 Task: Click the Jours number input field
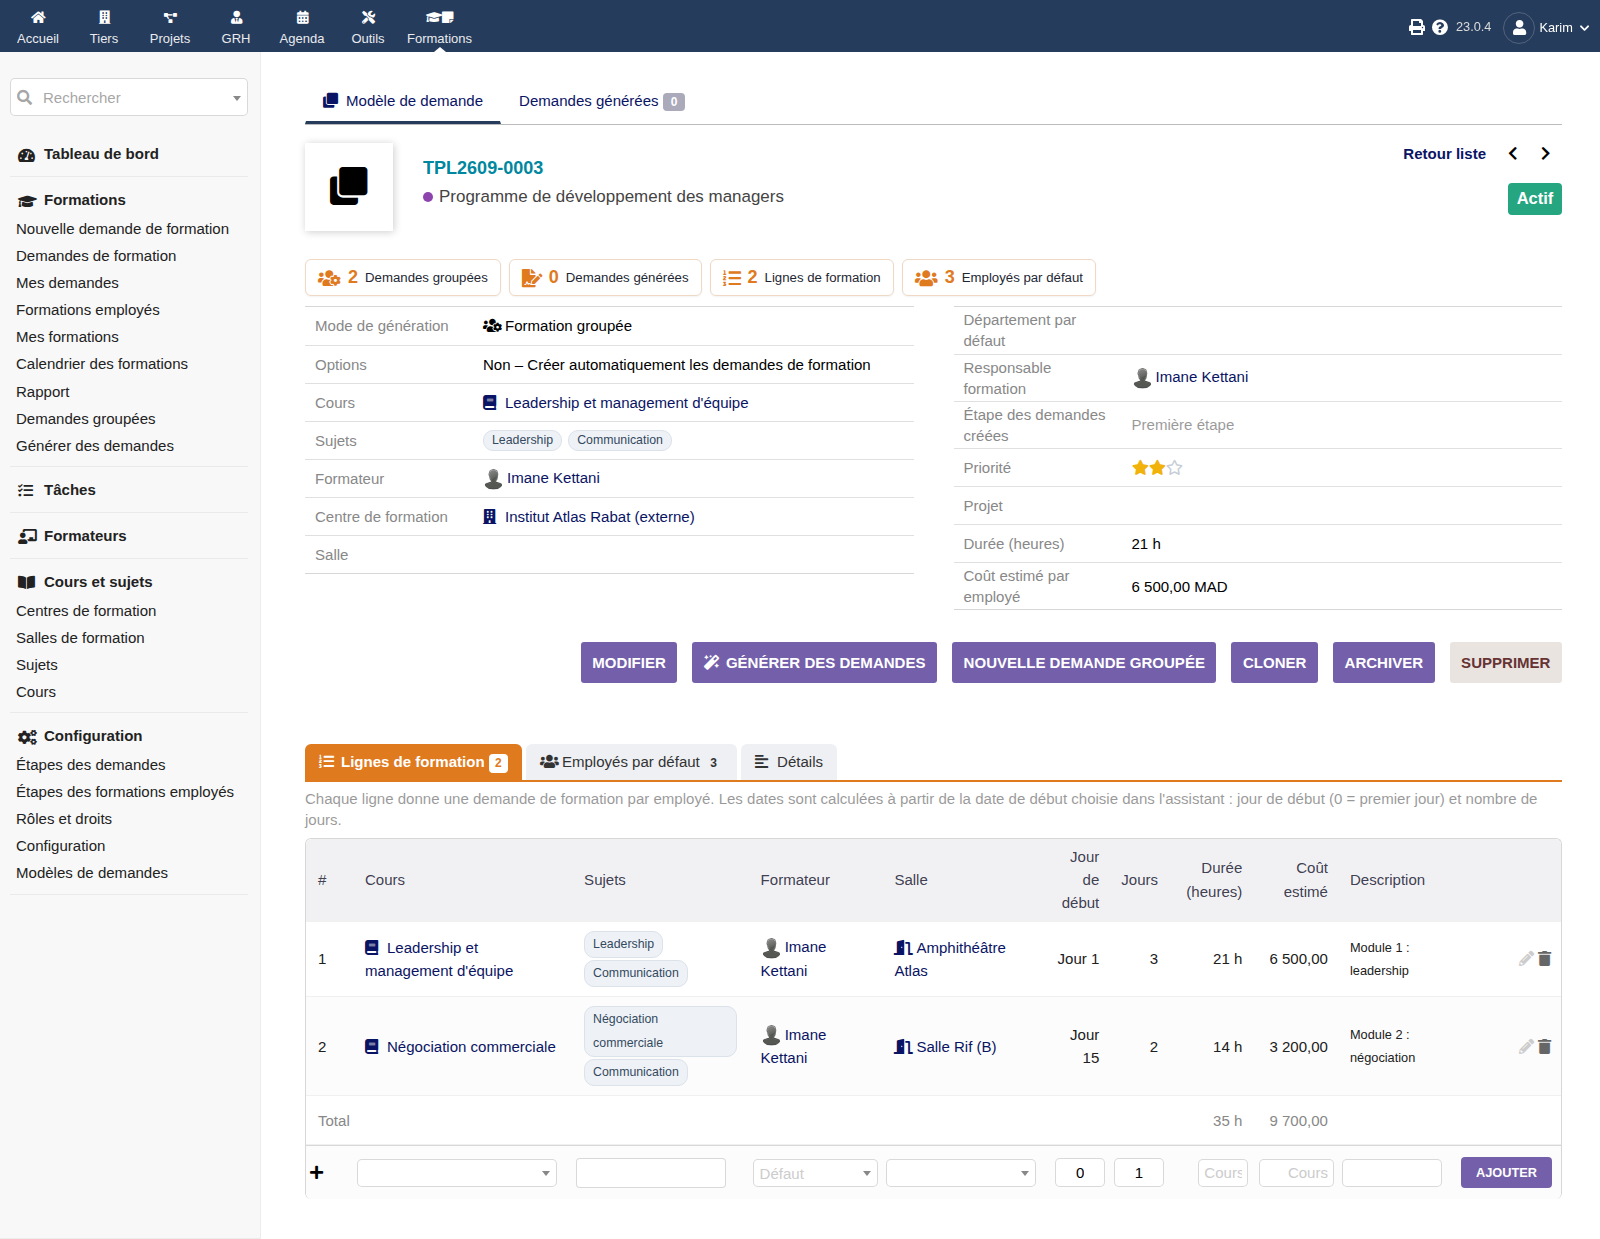click(x=1139, y=1173)
